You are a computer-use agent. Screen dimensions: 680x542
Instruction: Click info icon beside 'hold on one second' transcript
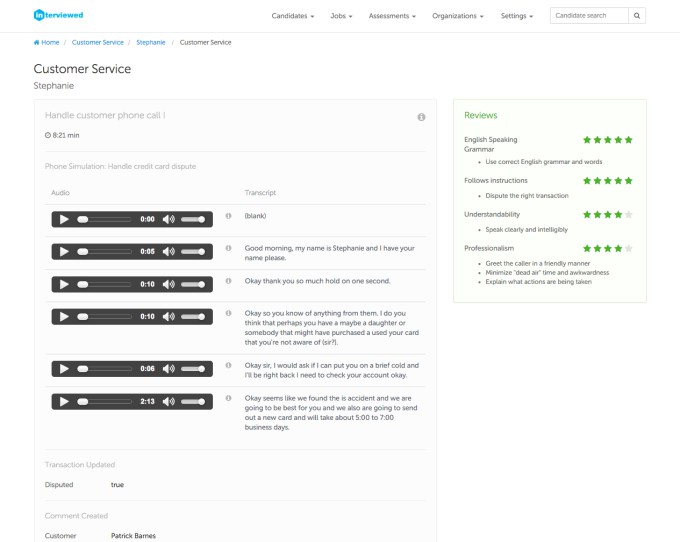pyautogui.click(x=228, y=281)
